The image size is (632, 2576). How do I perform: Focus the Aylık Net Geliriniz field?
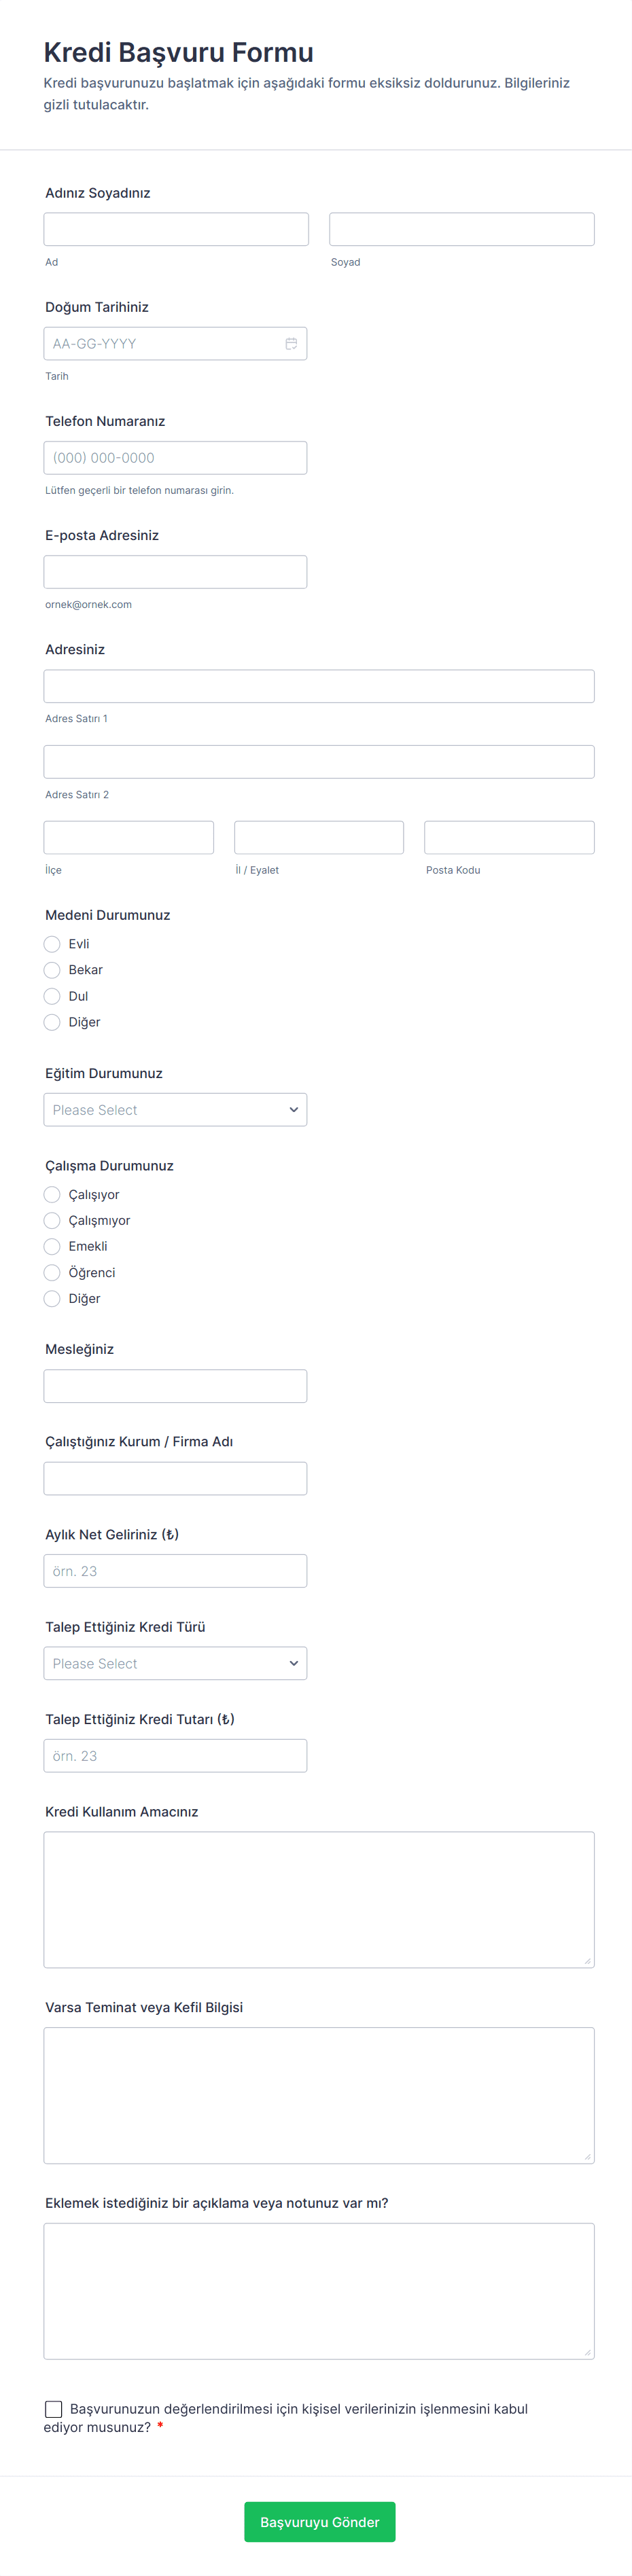(x=175, y=1571)
